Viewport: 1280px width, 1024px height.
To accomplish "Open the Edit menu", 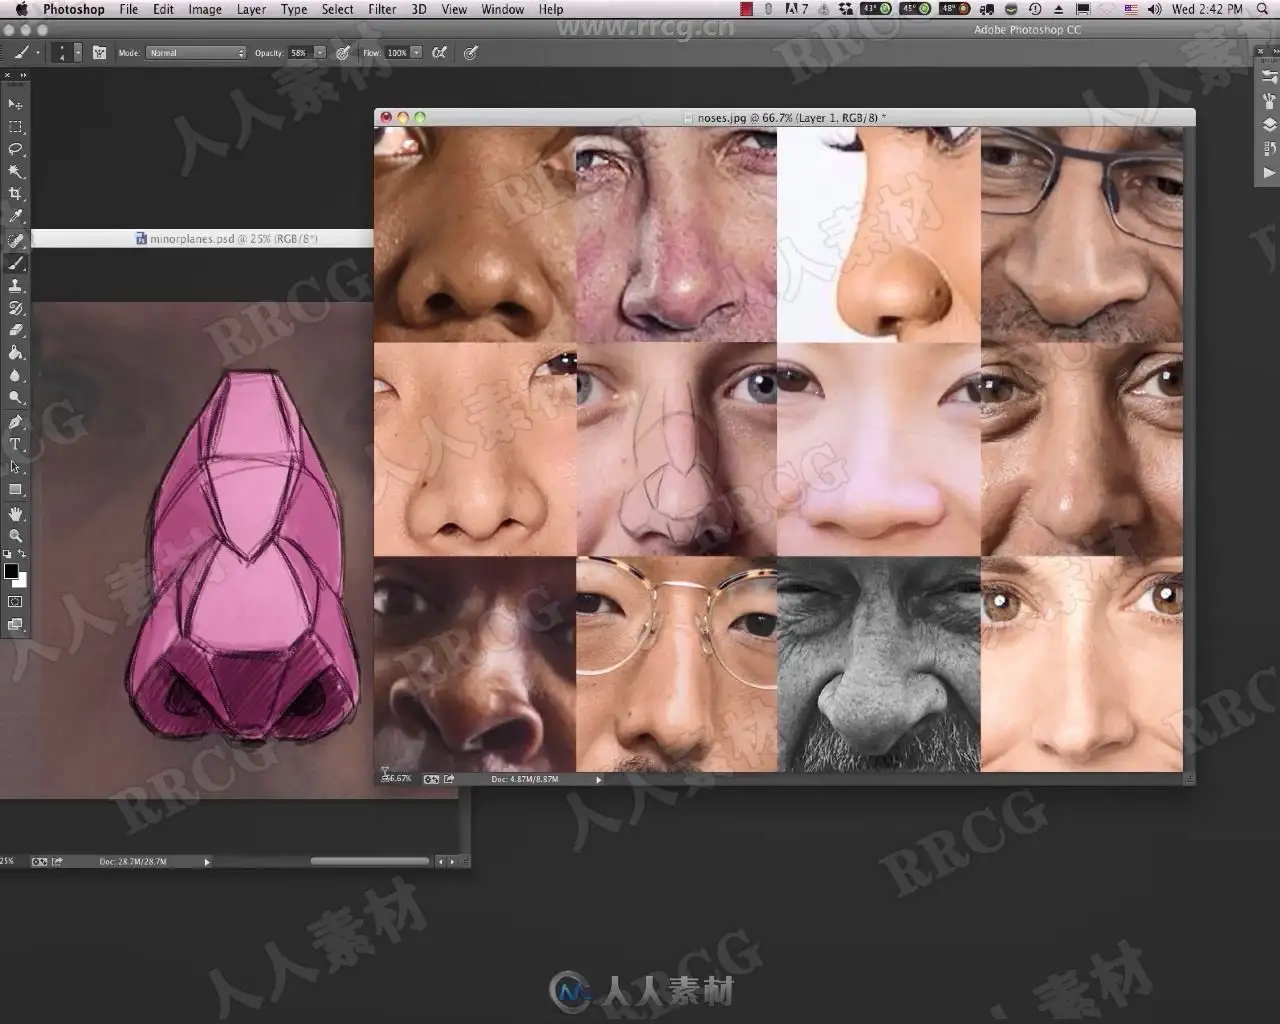I will click(163, 9).
